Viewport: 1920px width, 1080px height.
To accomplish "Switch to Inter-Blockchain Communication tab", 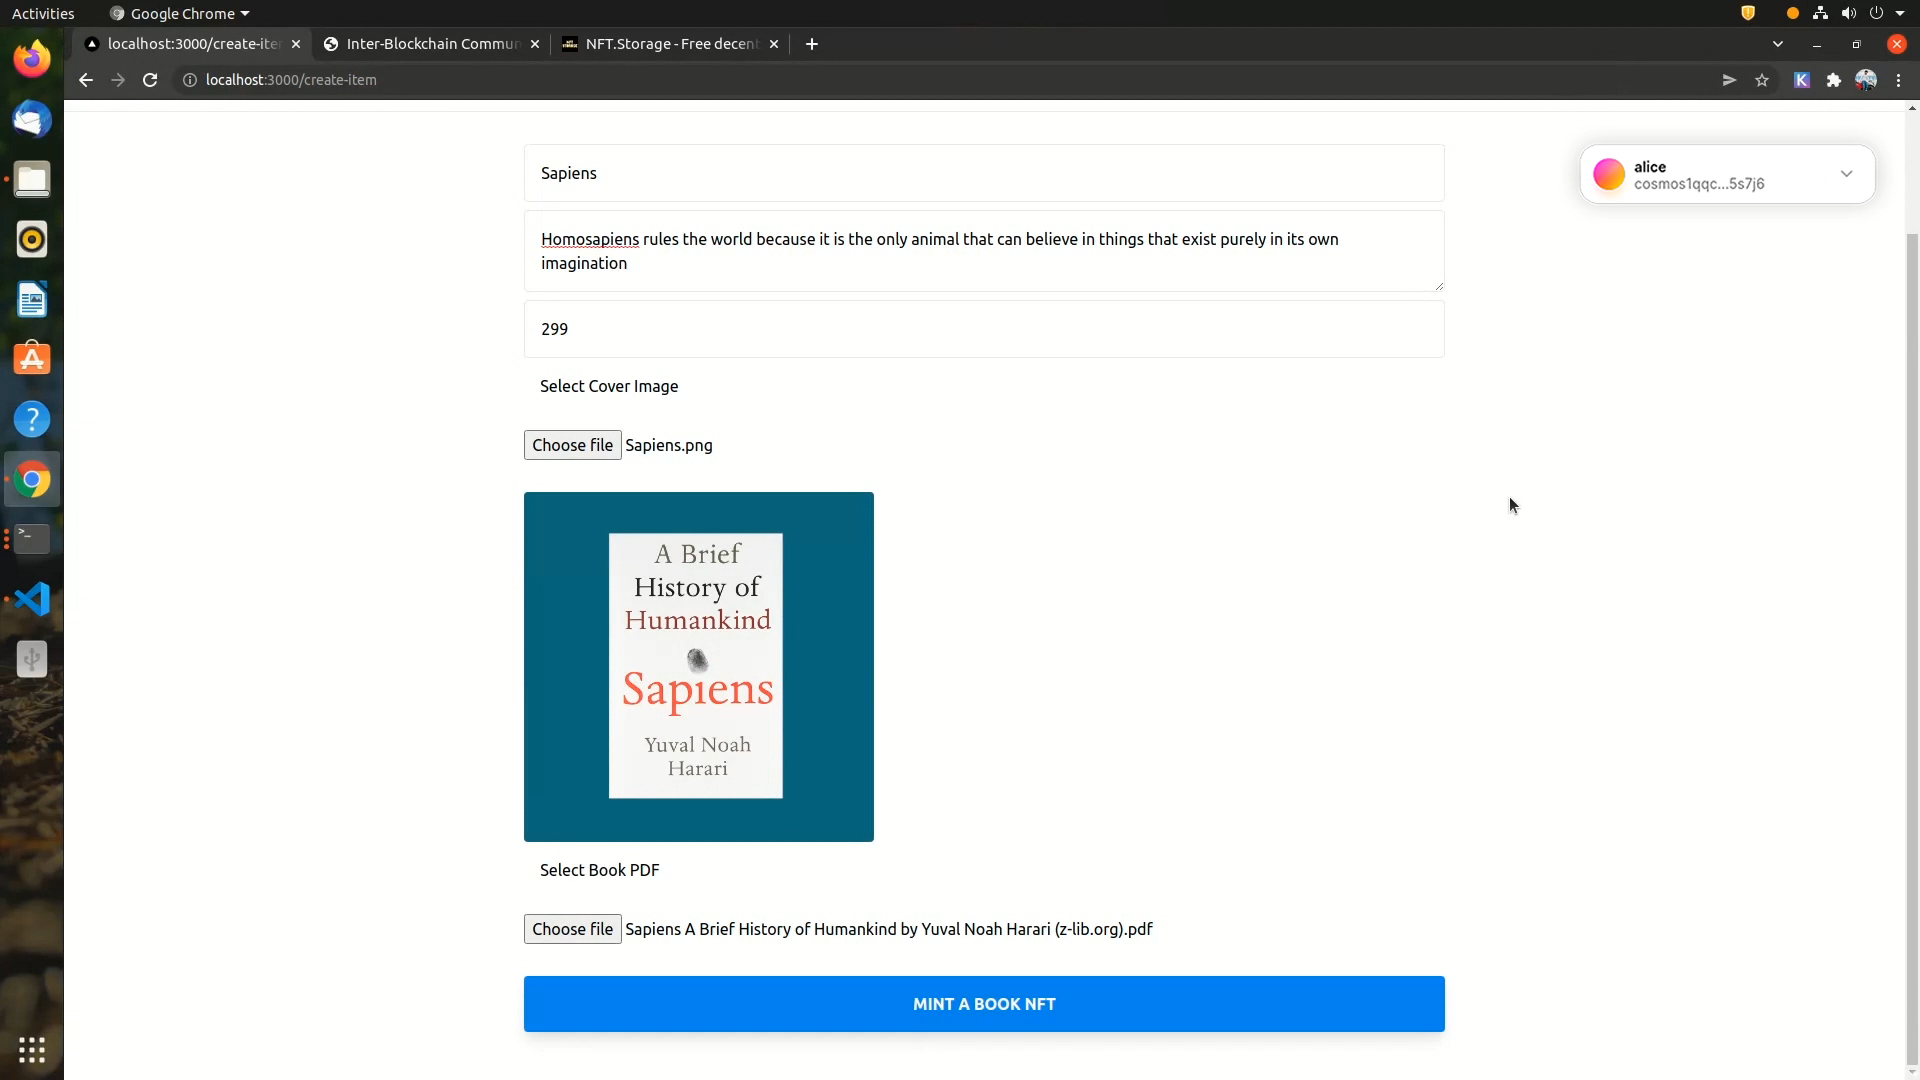I will pyautogui.click(x=432, y=44).
